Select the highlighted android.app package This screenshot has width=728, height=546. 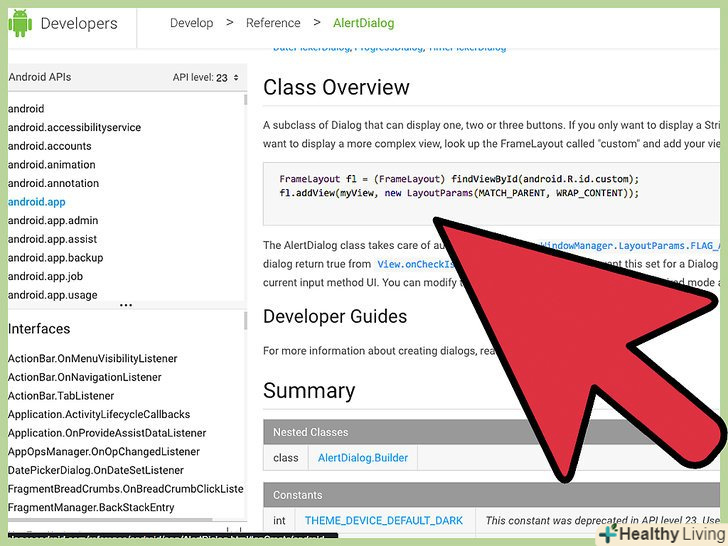point(37,202)
